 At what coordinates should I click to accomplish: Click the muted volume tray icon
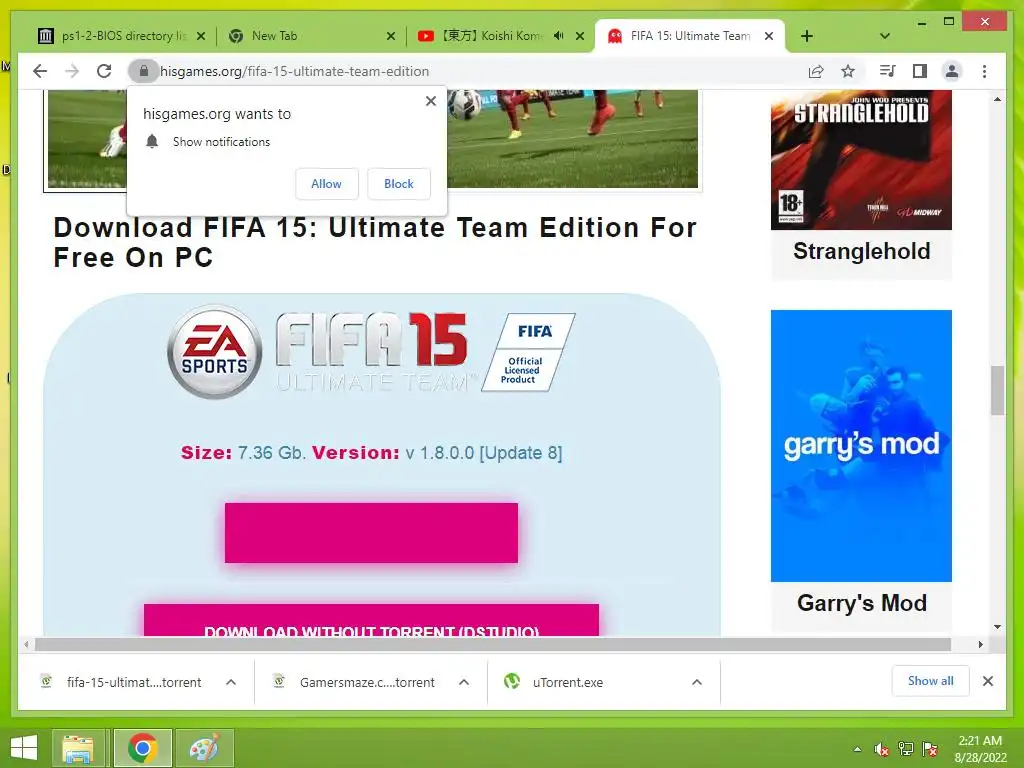(x=882, y=749)
